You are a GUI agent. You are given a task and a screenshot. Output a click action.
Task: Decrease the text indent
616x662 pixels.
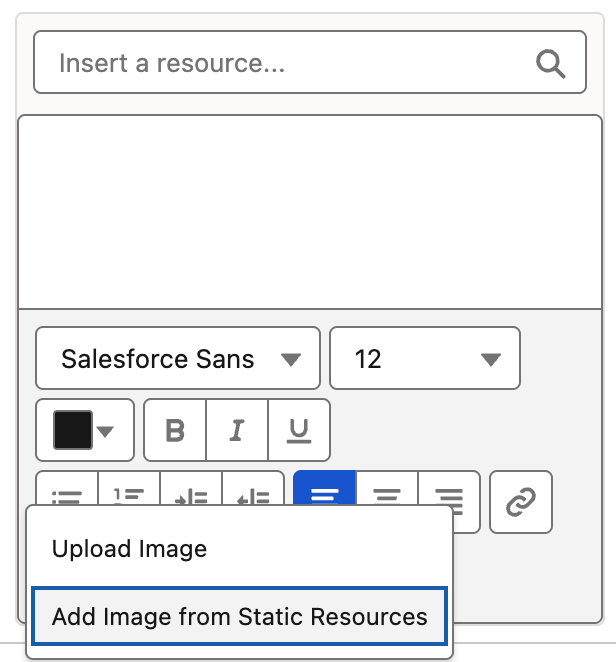[x=253, y=489]
